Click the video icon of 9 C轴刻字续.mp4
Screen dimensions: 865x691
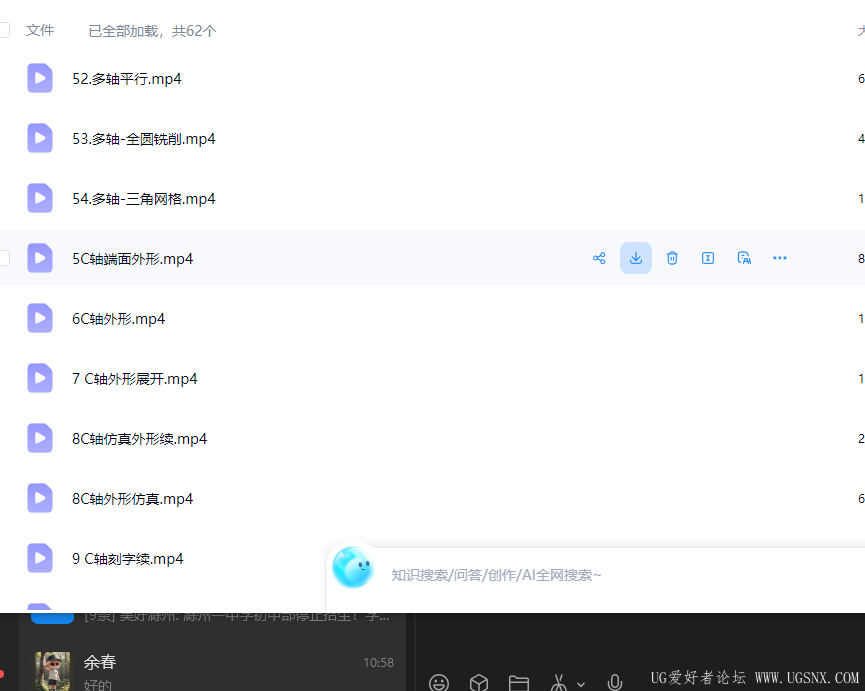pyautogui.click(x=40, y=559)
